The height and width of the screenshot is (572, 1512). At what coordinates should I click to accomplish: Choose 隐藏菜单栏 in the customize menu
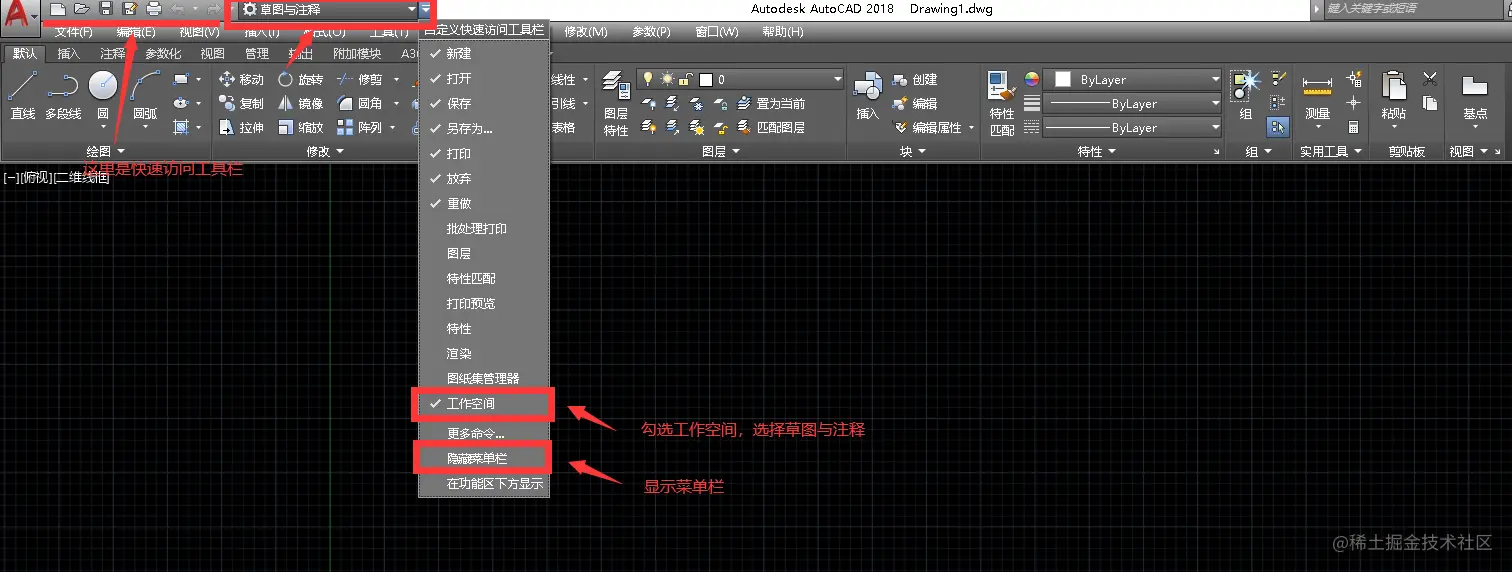pos(484,459)
